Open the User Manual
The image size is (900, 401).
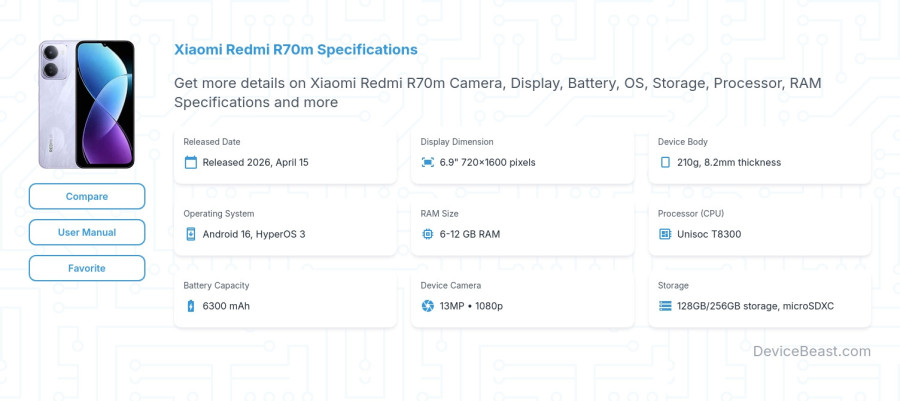tap(87, 232)
